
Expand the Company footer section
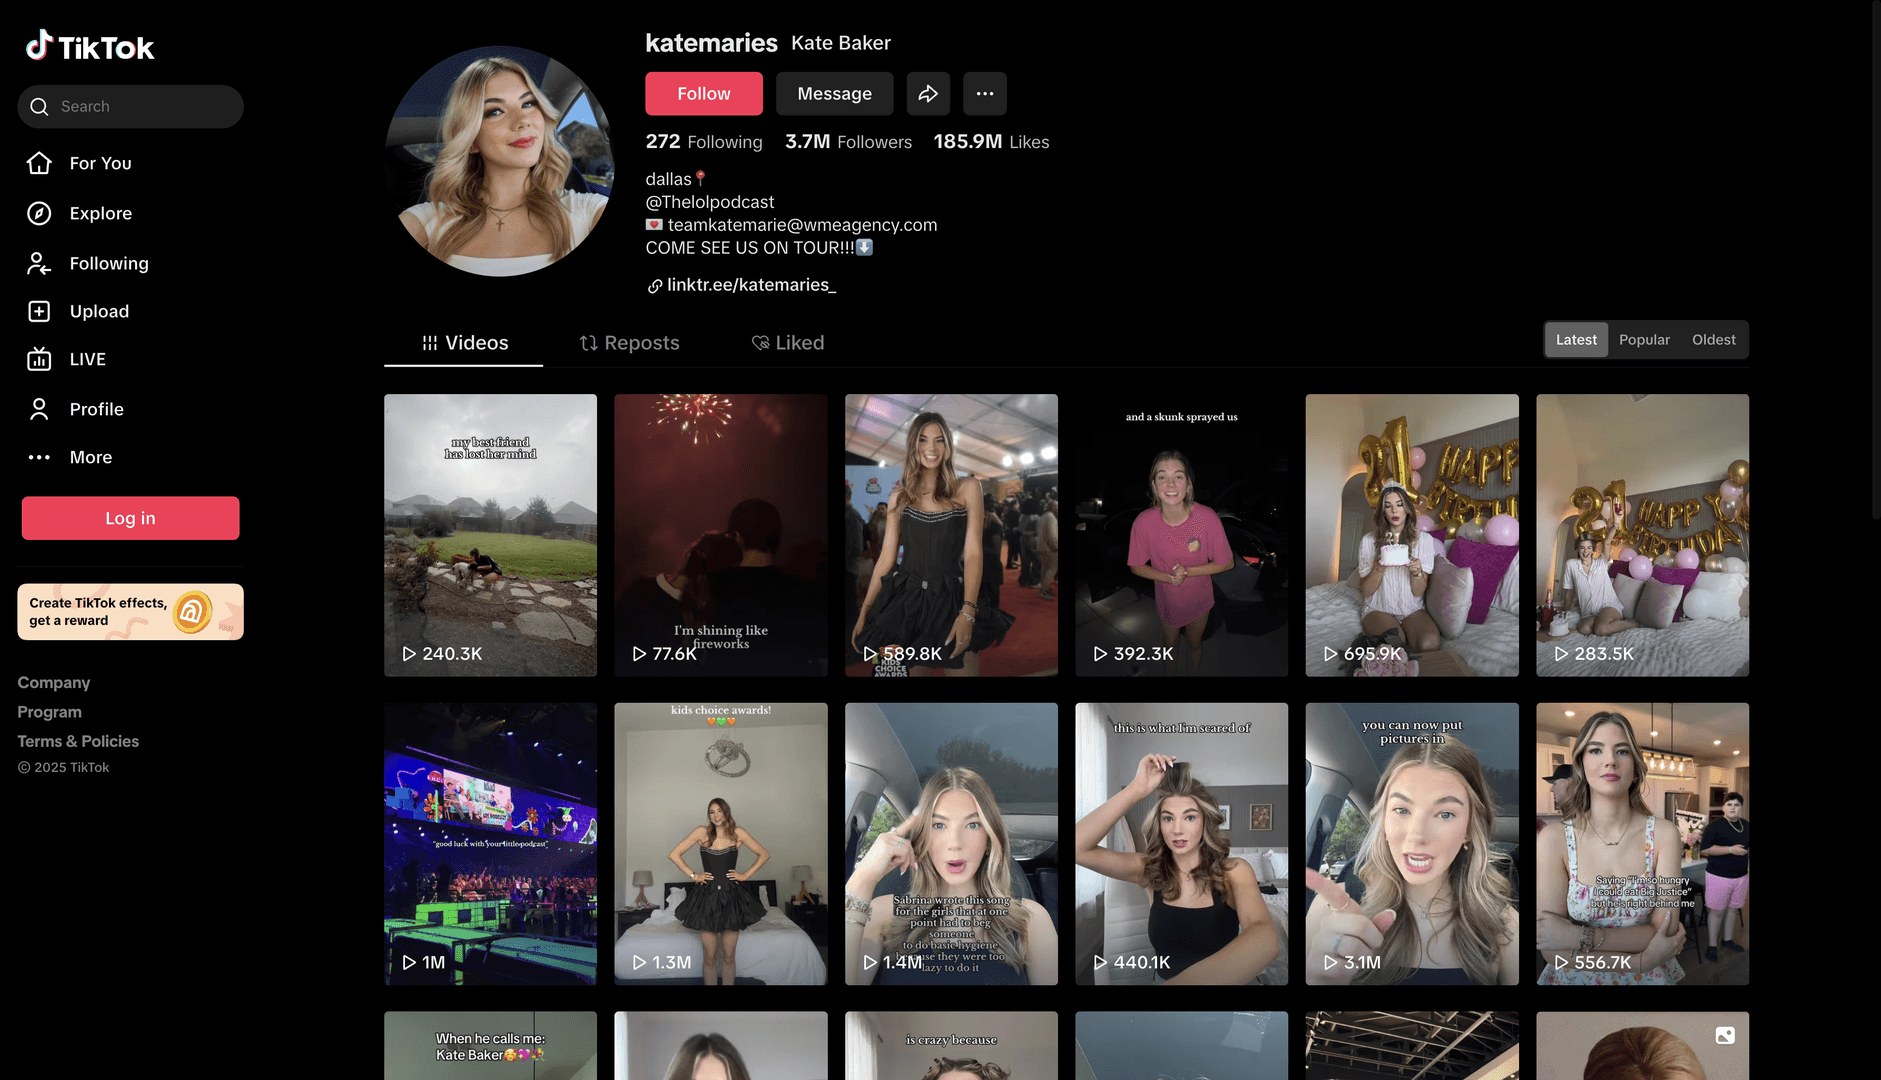[x=54, y=683]
